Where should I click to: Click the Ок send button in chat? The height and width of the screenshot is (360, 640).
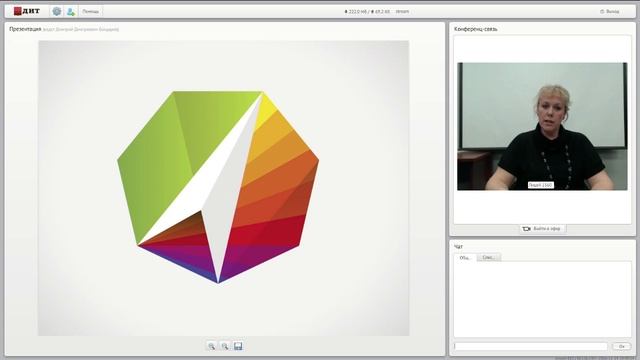coord(622,346)
